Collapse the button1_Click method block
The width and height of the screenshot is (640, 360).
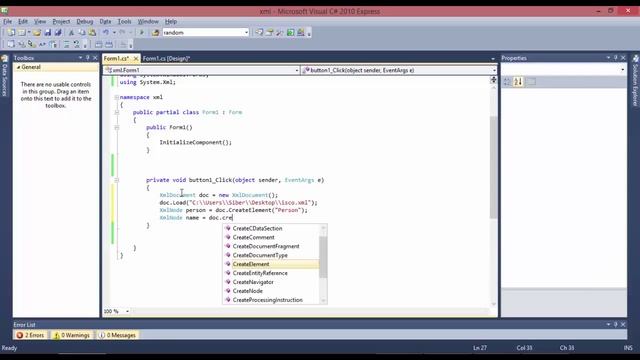(x=116, y=180)
